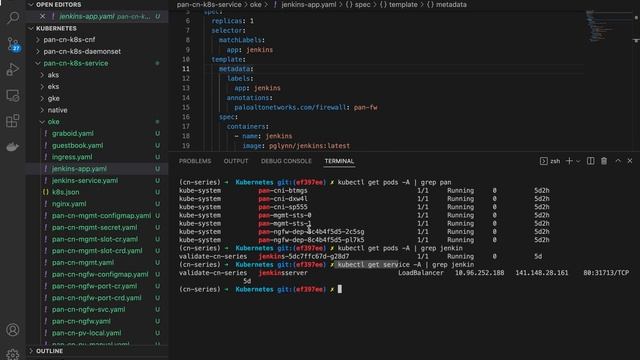Click the spec breadcrumb segment
The width and height of the screenshot is (640, 360).
(362, 4)
